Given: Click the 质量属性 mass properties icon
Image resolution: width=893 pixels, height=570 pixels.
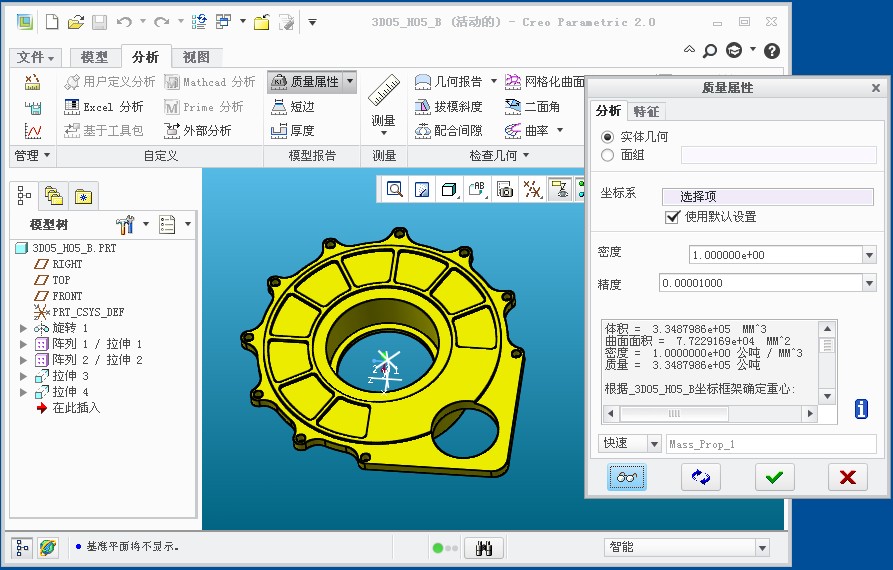Looking at the screenshot, I should click(279, 82).
